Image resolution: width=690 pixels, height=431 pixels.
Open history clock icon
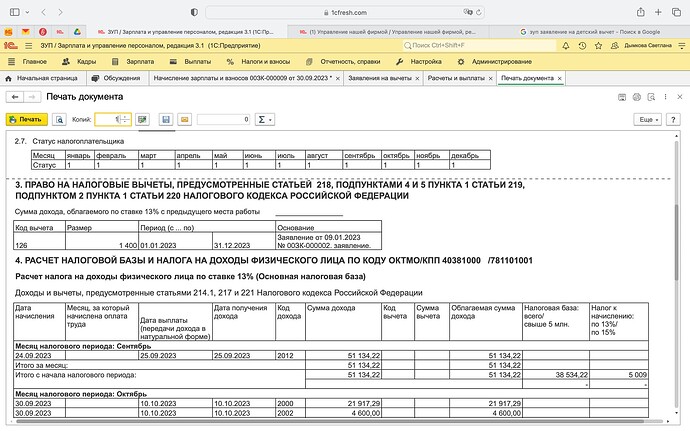582,45
